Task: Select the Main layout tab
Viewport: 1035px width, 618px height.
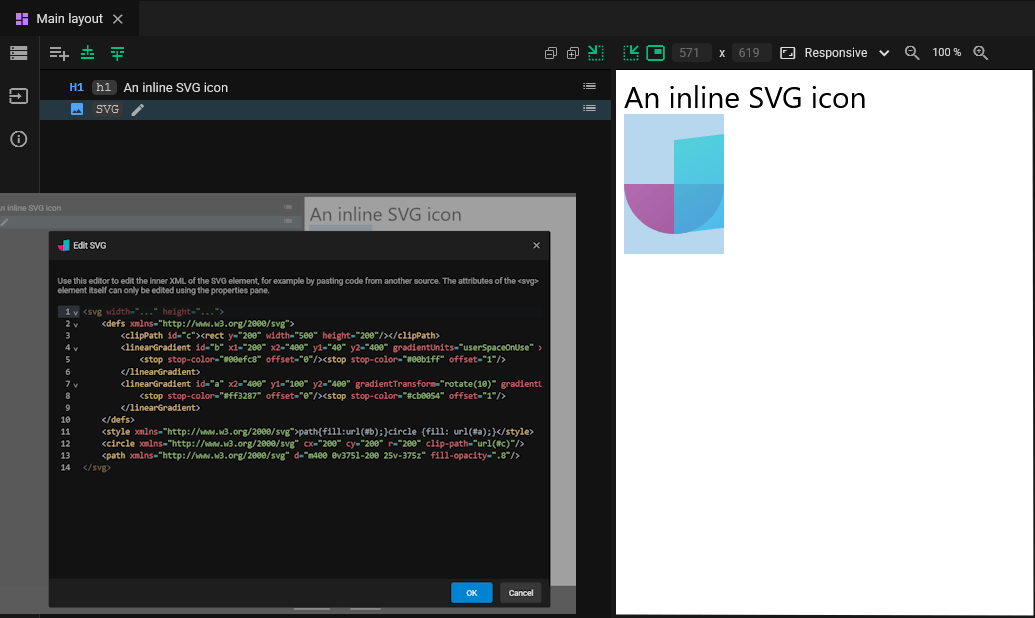Action: [69, 18]
